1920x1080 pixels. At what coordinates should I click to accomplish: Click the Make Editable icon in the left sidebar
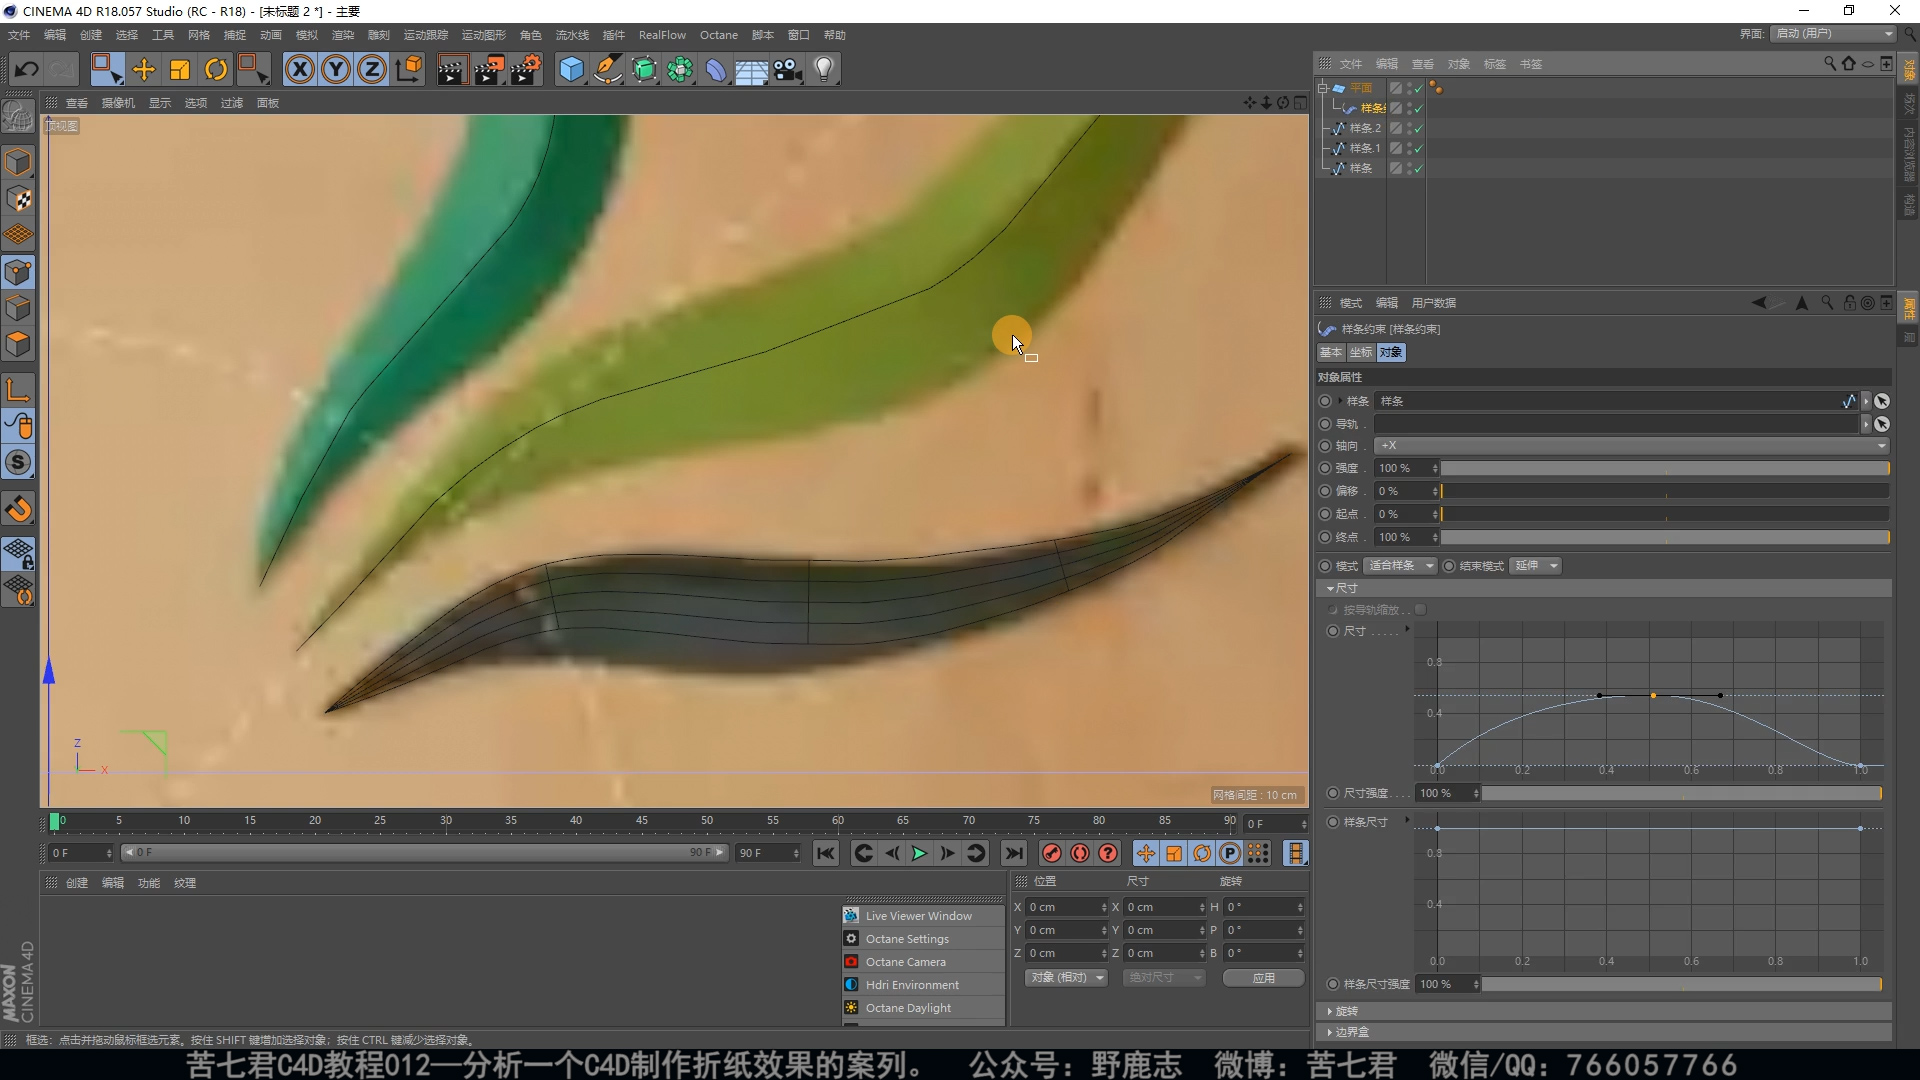(x=19, y=118)
